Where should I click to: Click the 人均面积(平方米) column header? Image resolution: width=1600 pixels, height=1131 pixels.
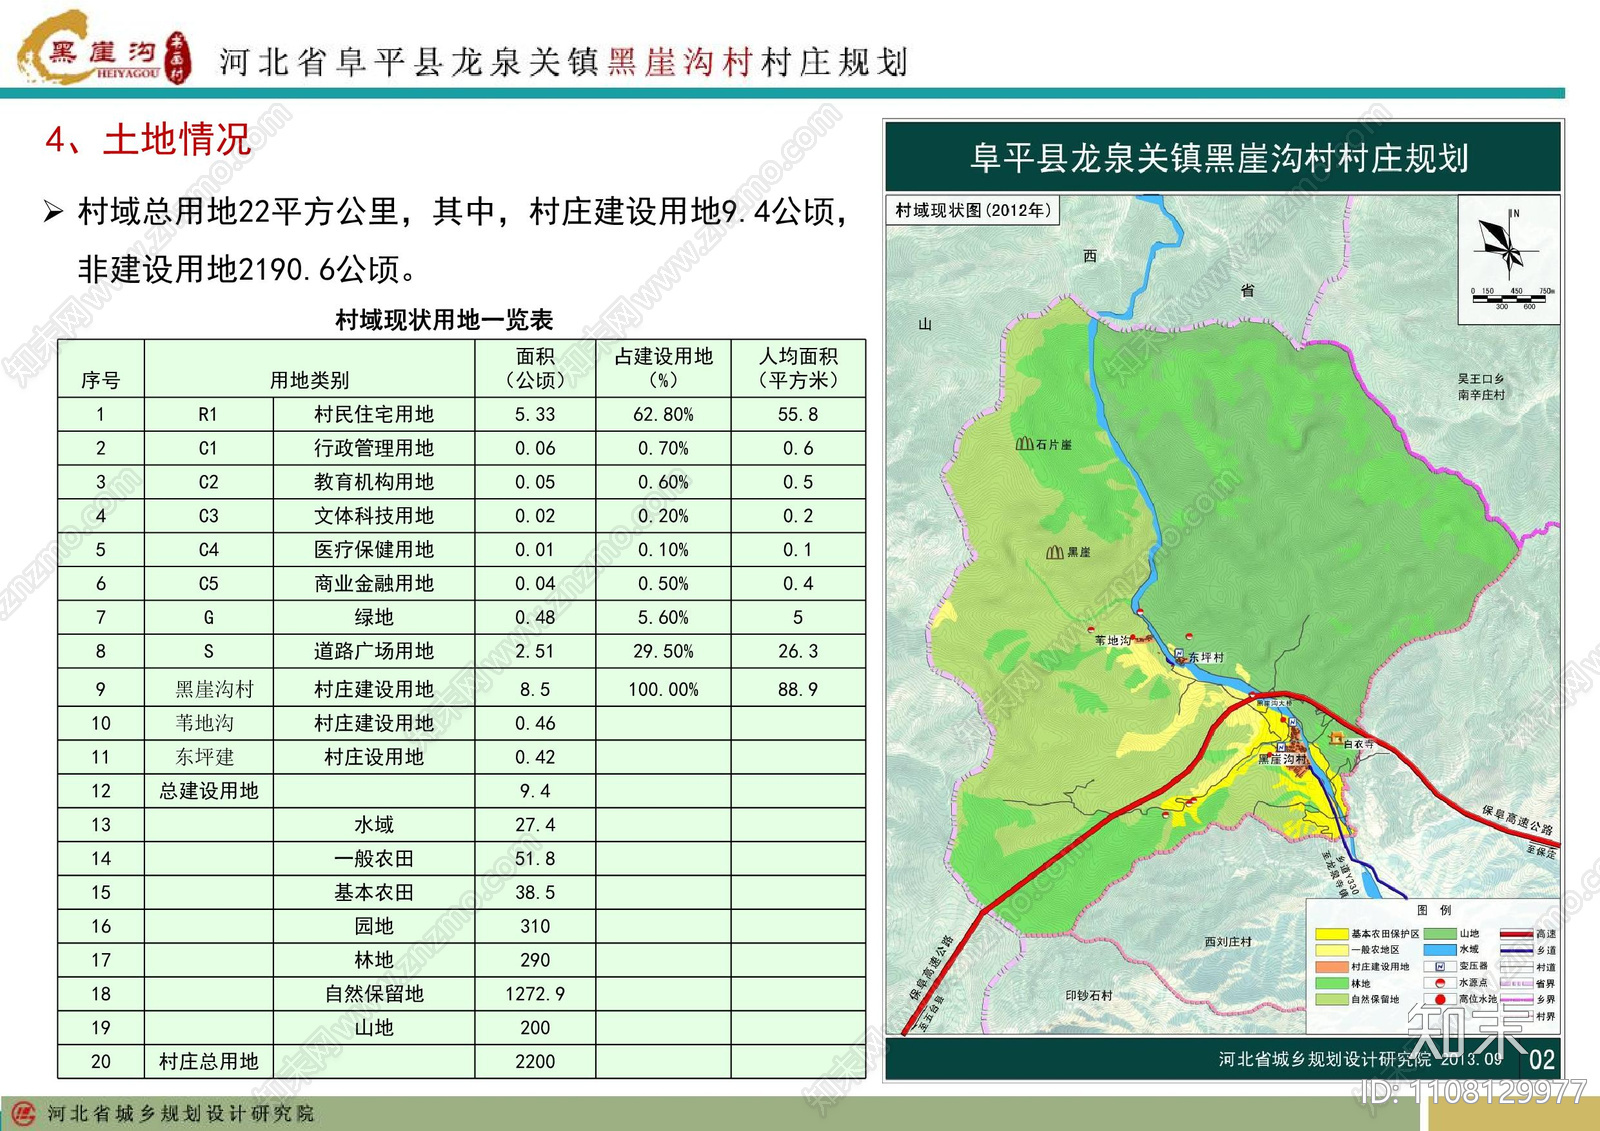click(798, 368)
